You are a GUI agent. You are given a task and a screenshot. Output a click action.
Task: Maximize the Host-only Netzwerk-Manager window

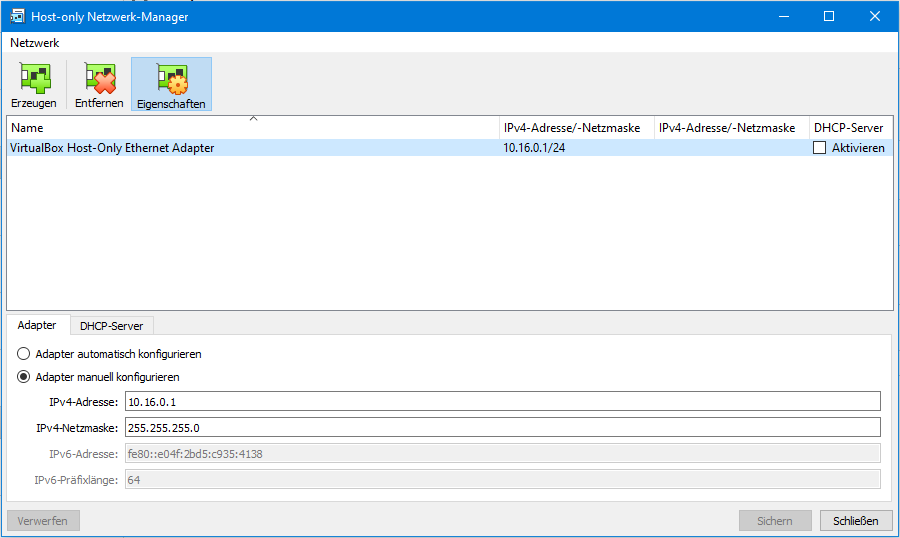click(829, 16)
